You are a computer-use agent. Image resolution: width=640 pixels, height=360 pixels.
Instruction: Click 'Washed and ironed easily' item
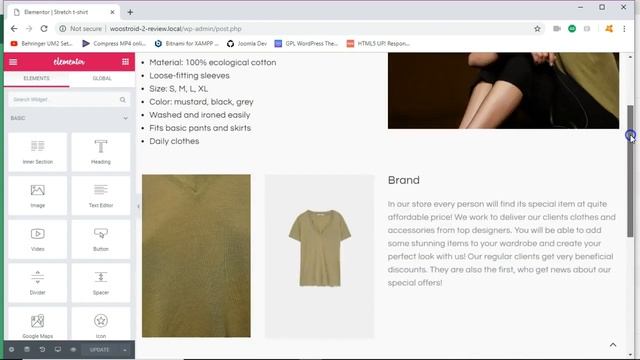point(200,115)
